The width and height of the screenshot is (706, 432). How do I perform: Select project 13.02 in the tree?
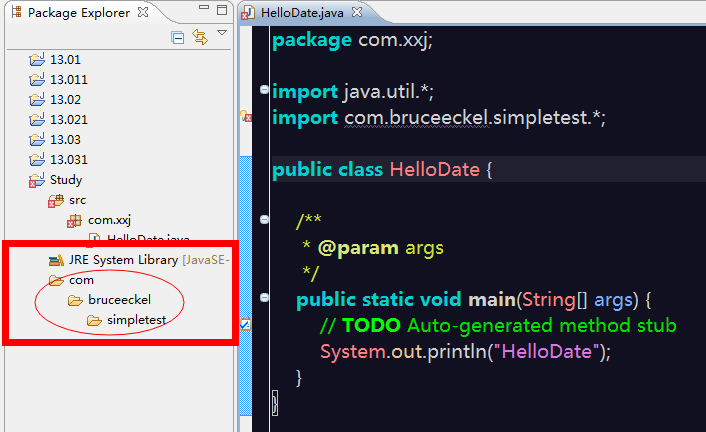[x=66, y=100]
